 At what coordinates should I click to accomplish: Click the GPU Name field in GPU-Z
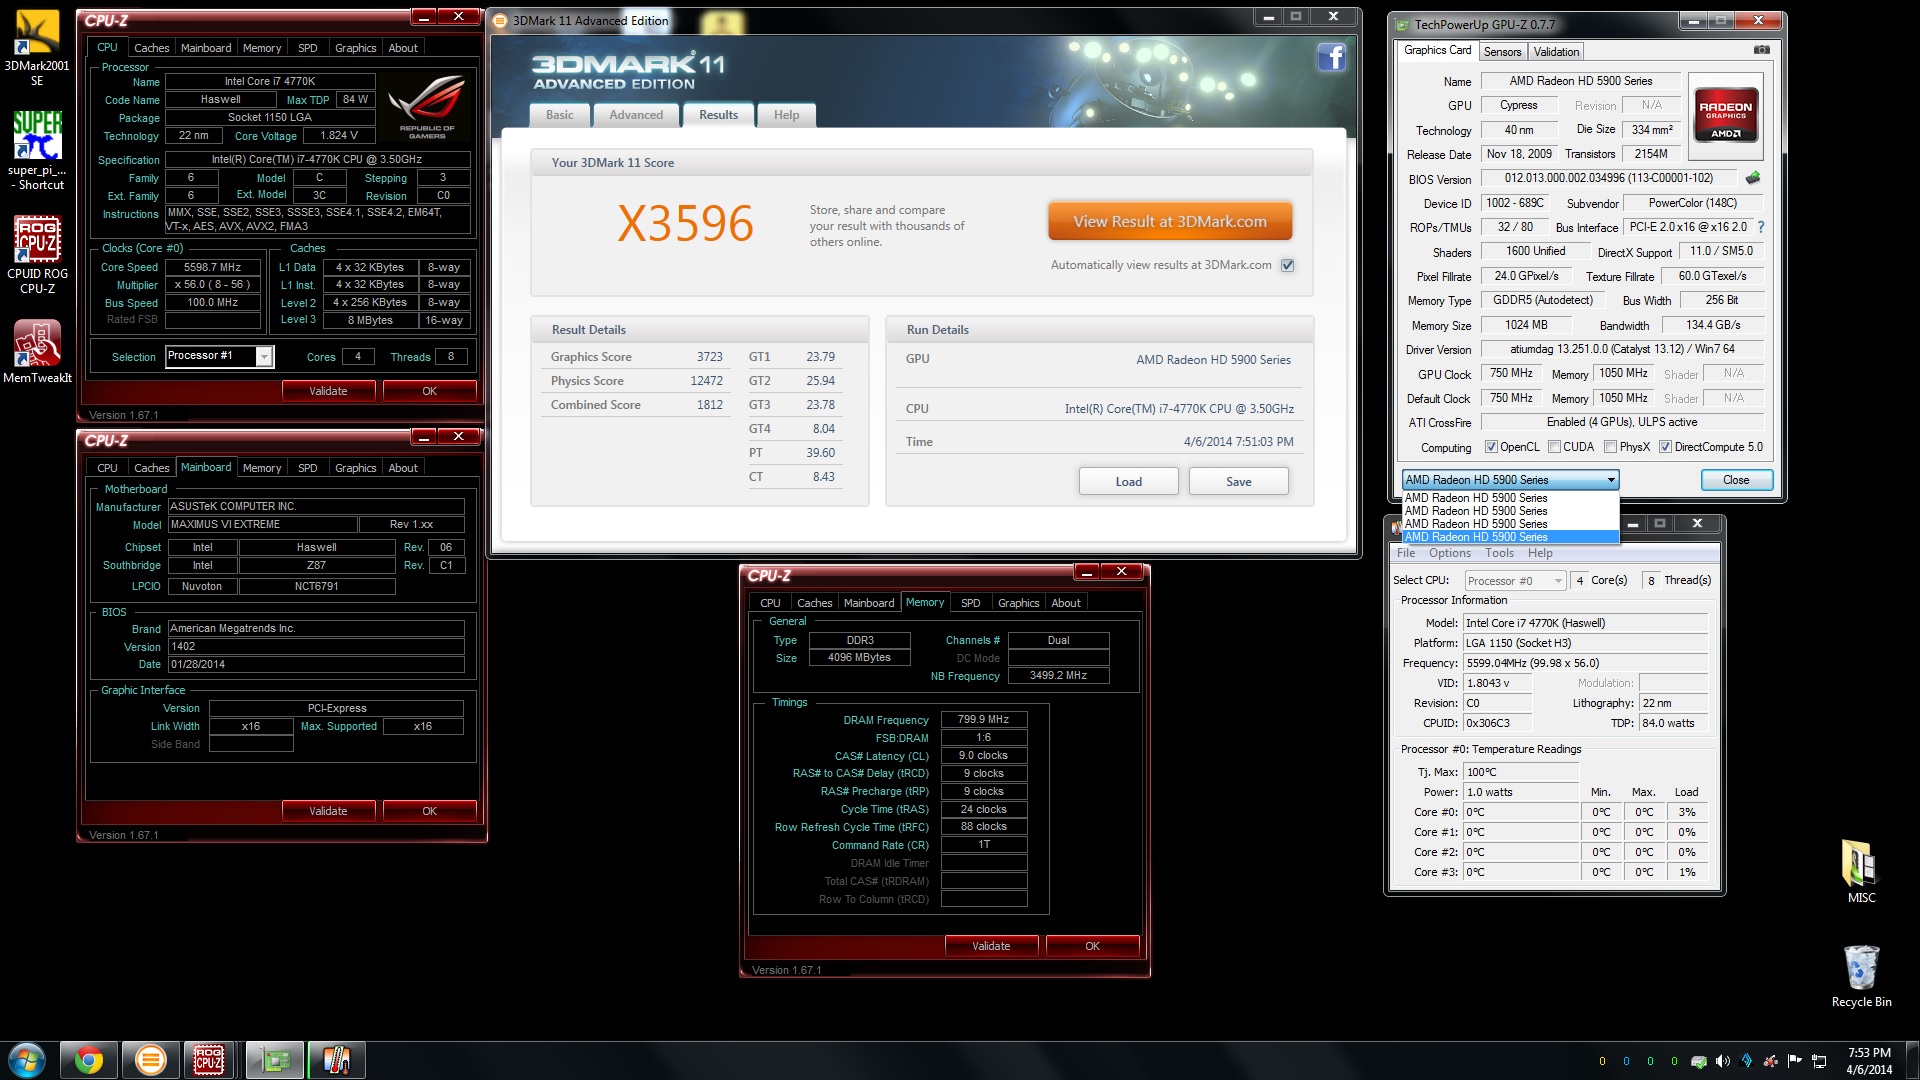1580,81
